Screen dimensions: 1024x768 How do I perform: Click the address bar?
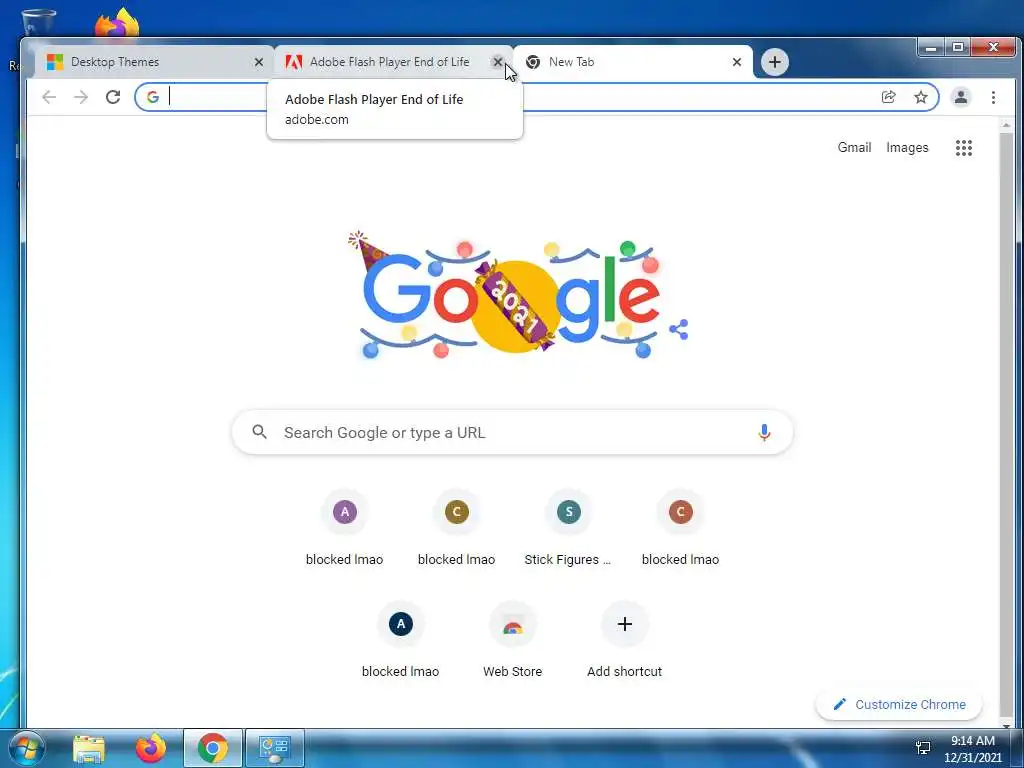(537, 97)
